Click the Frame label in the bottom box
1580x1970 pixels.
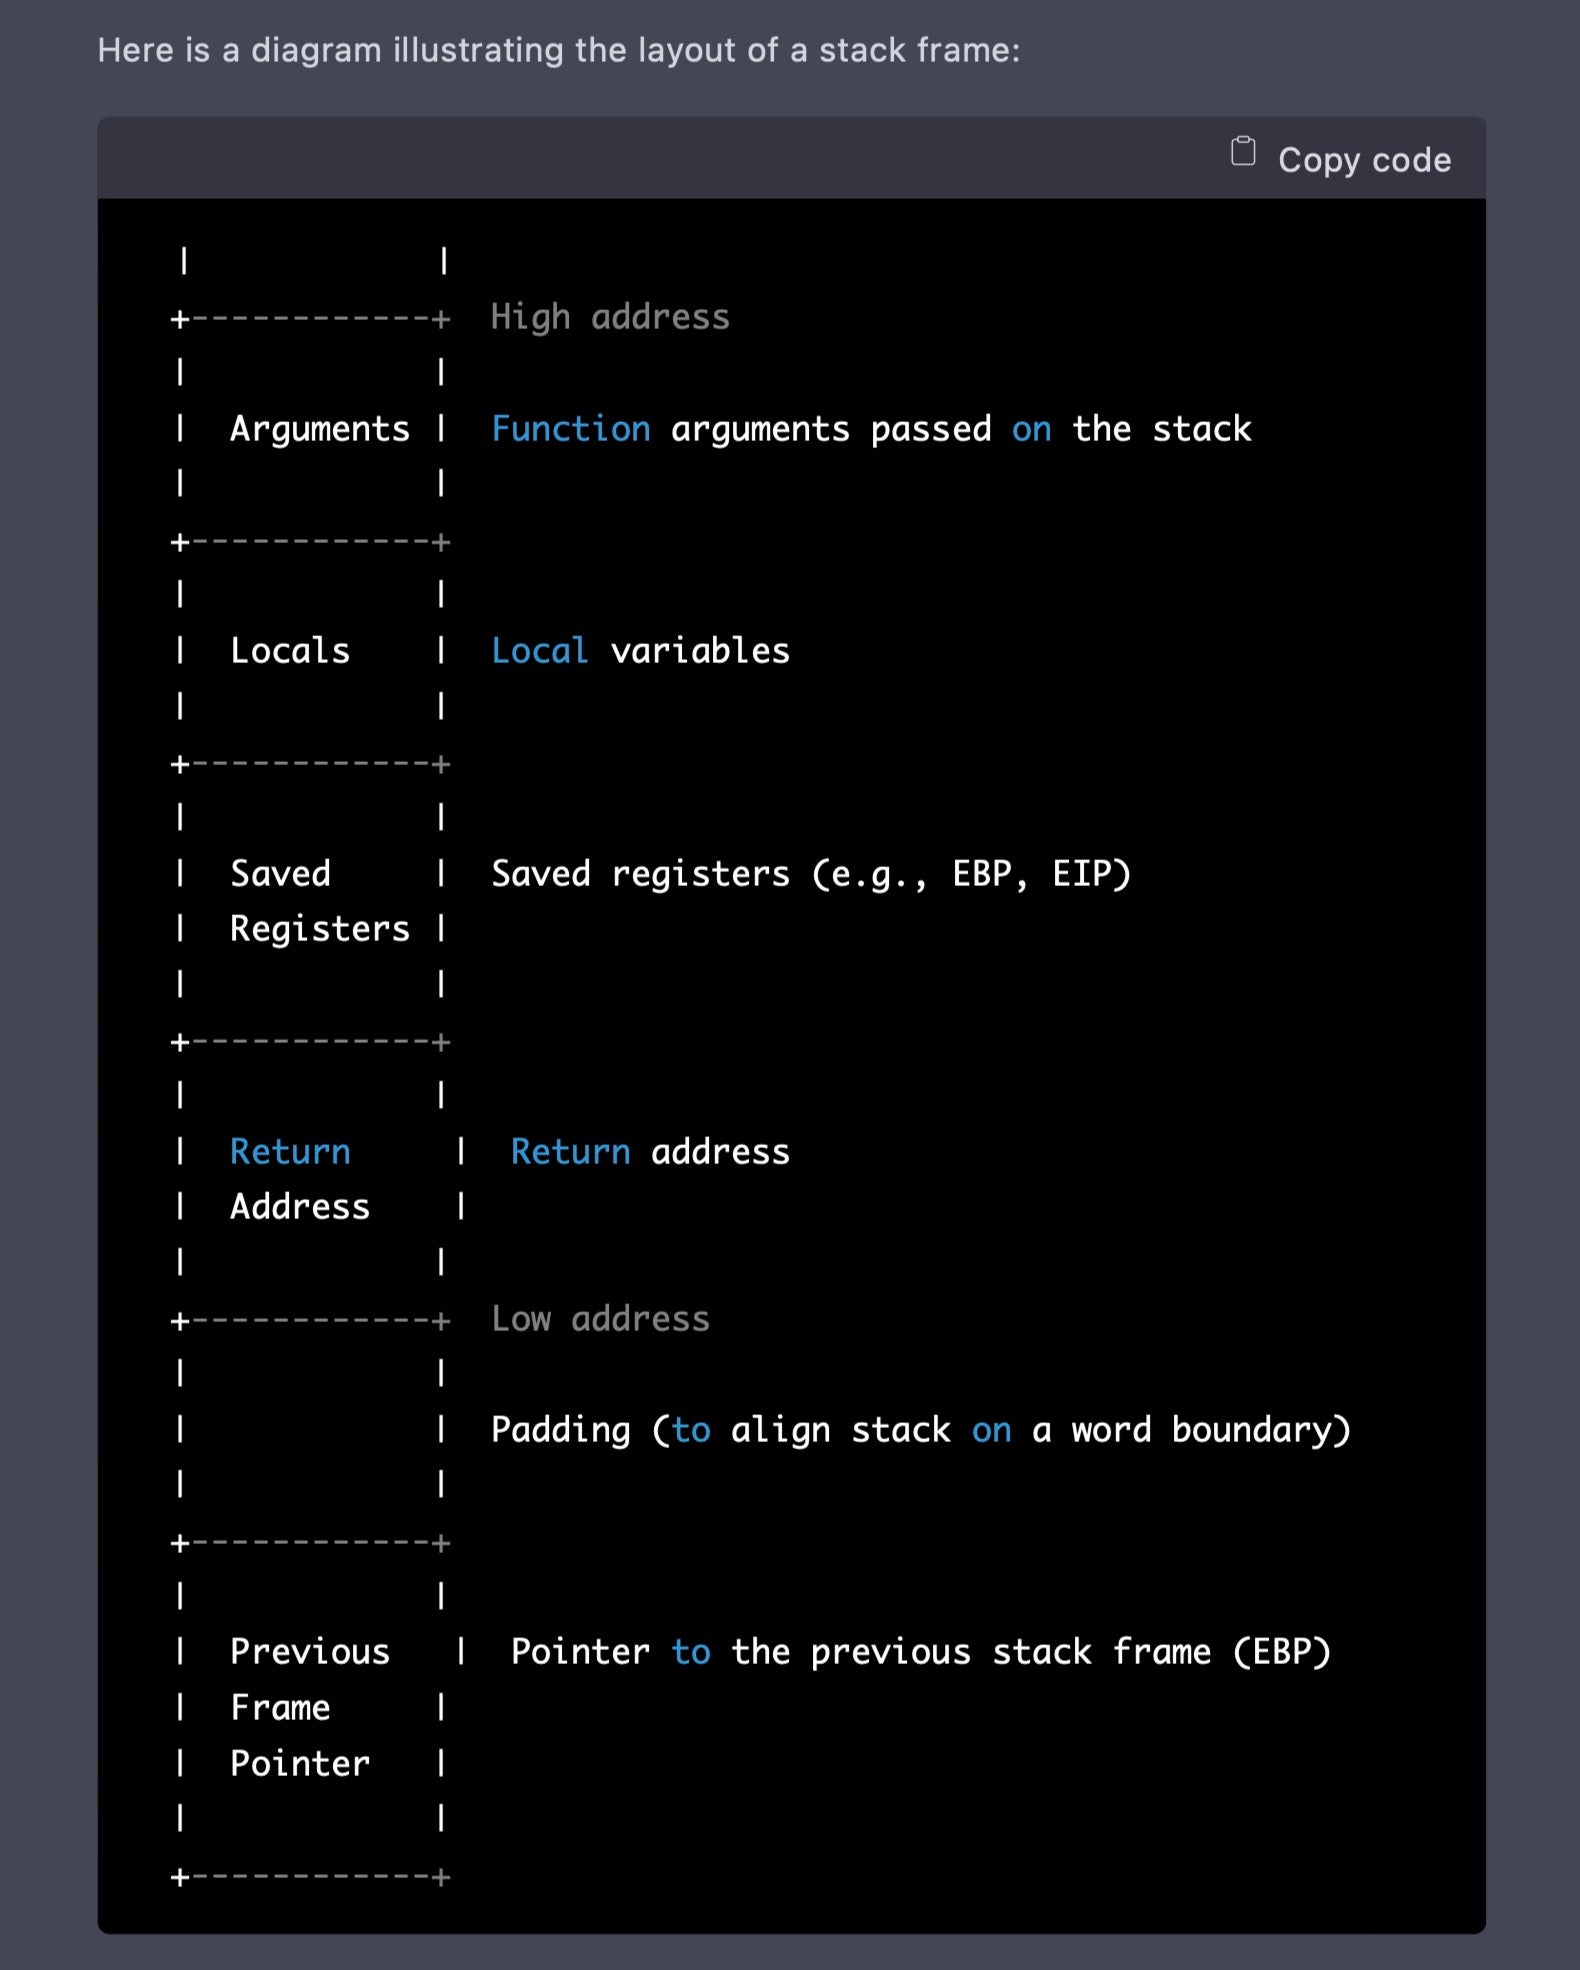280,1708
